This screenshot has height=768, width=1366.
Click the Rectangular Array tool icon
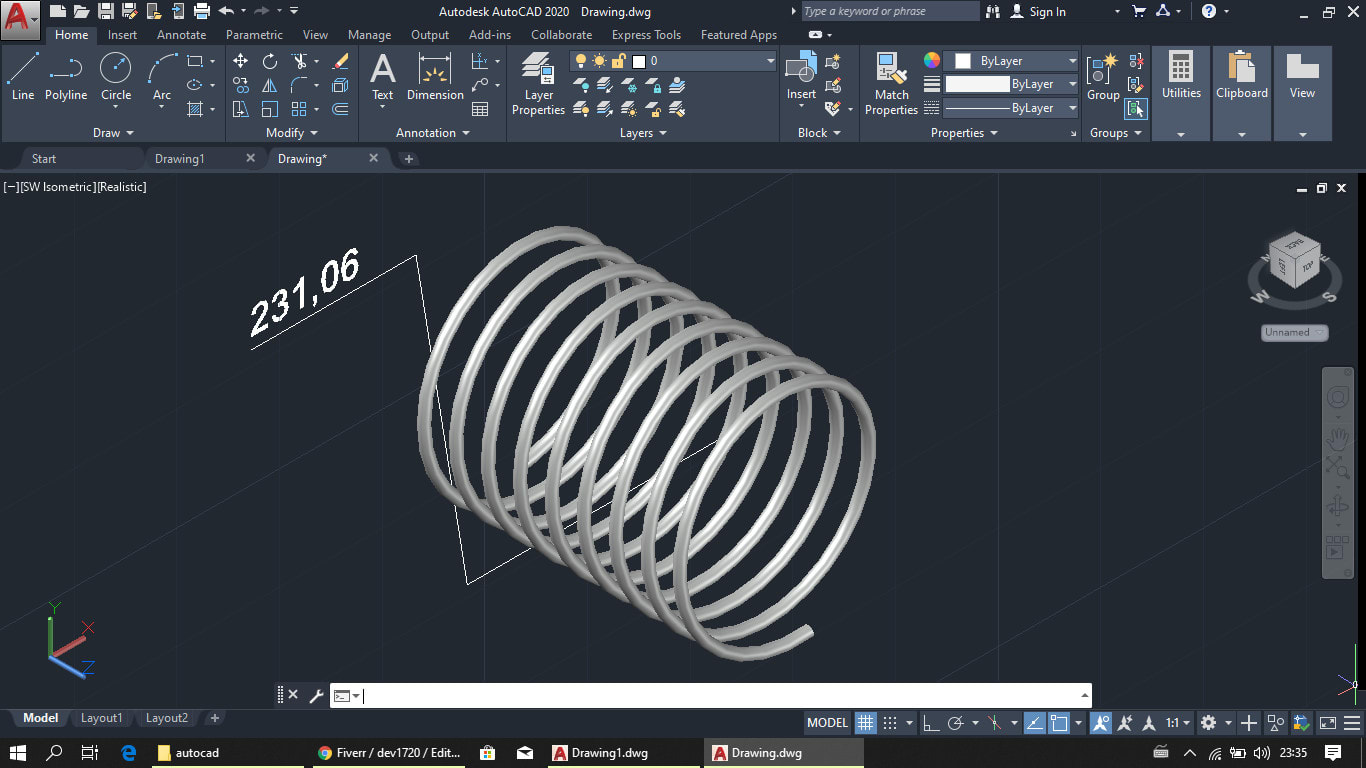tap(299, 109)
